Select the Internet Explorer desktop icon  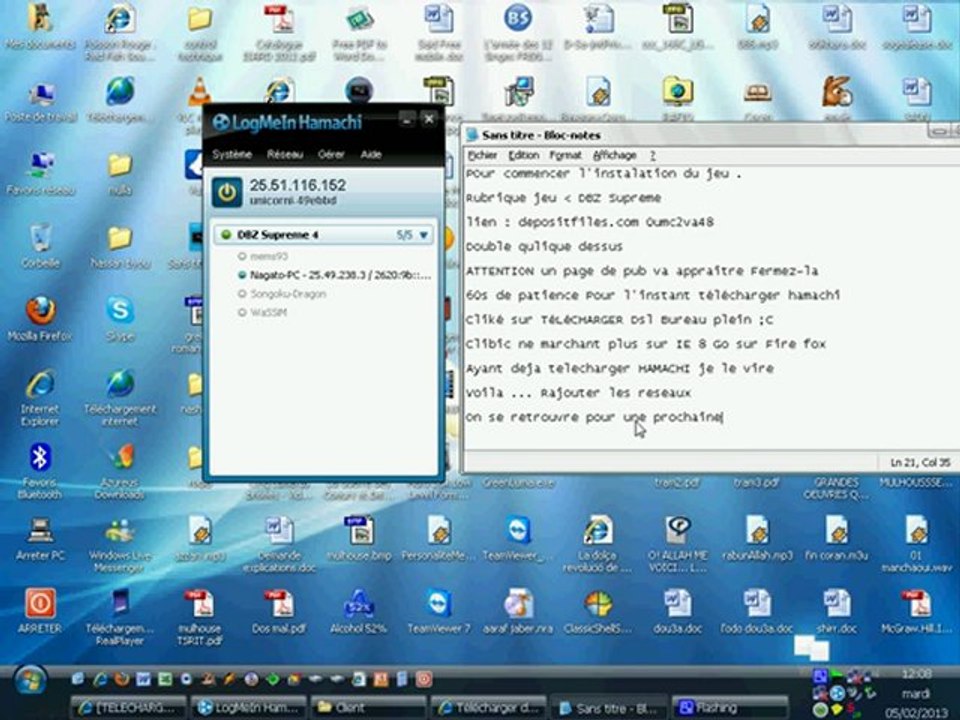pos(40,397)
